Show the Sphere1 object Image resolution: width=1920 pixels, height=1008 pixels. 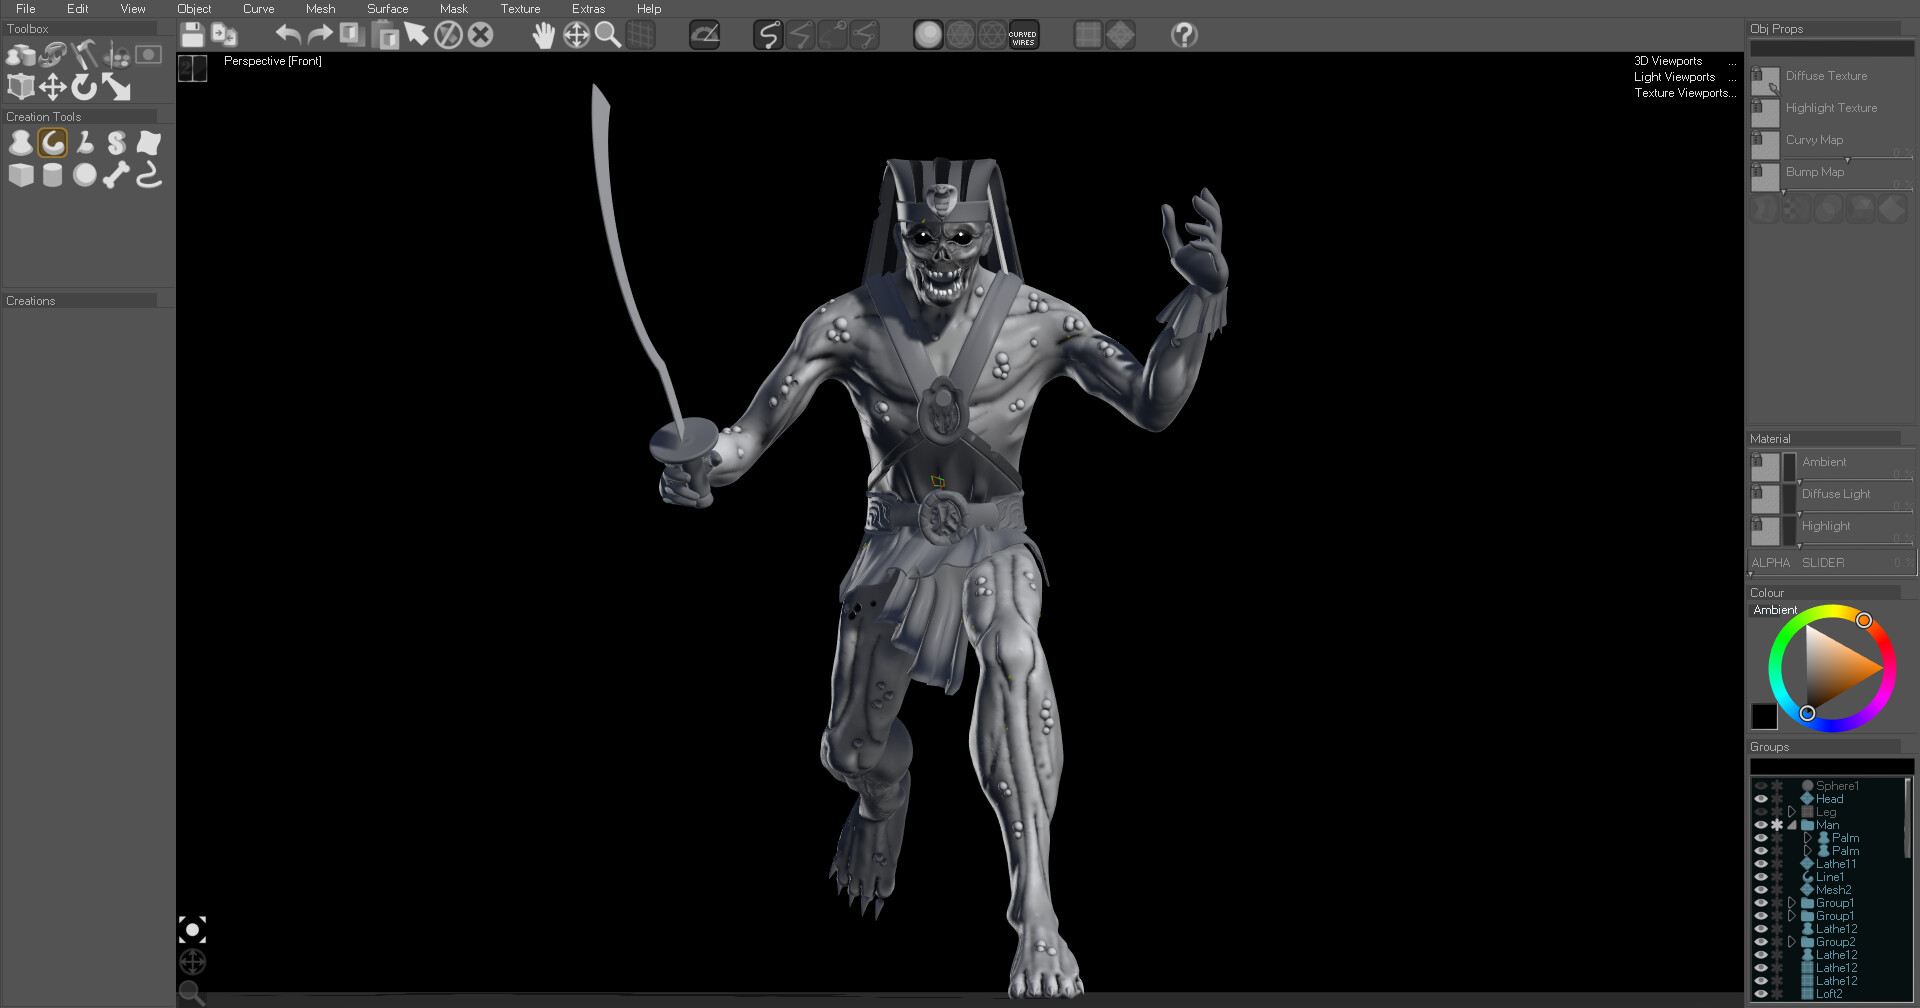click(1760, 786)
